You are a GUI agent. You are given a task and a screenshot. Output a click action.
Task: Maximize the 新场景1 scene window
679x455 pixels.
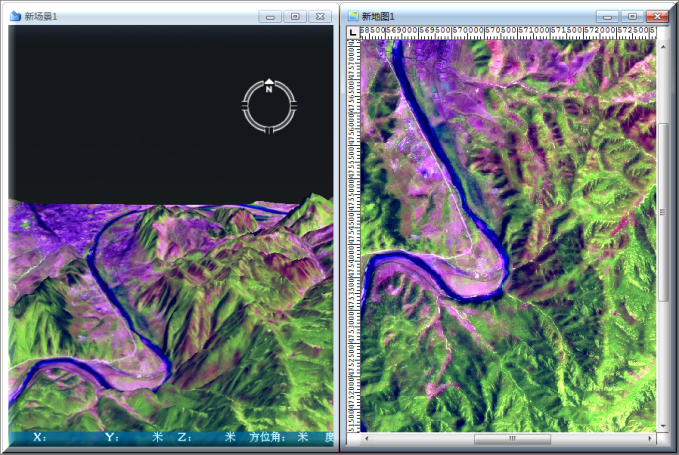(x=295, y=16)
